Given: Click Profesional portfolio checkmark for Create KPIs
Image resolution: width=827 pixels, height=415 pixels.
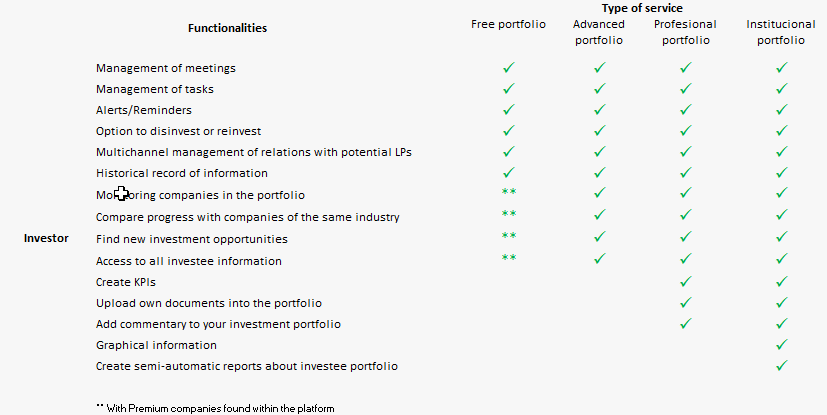Looking at the screenshot, I should 685,282.
